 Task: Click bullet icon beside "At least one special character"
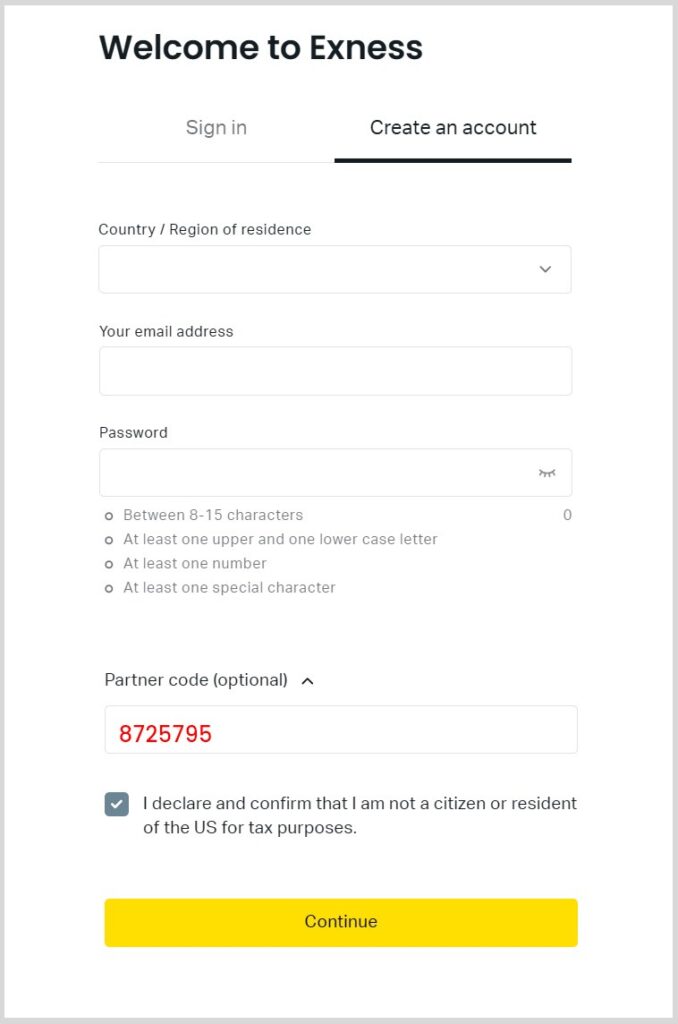click(x=109, y=588)
